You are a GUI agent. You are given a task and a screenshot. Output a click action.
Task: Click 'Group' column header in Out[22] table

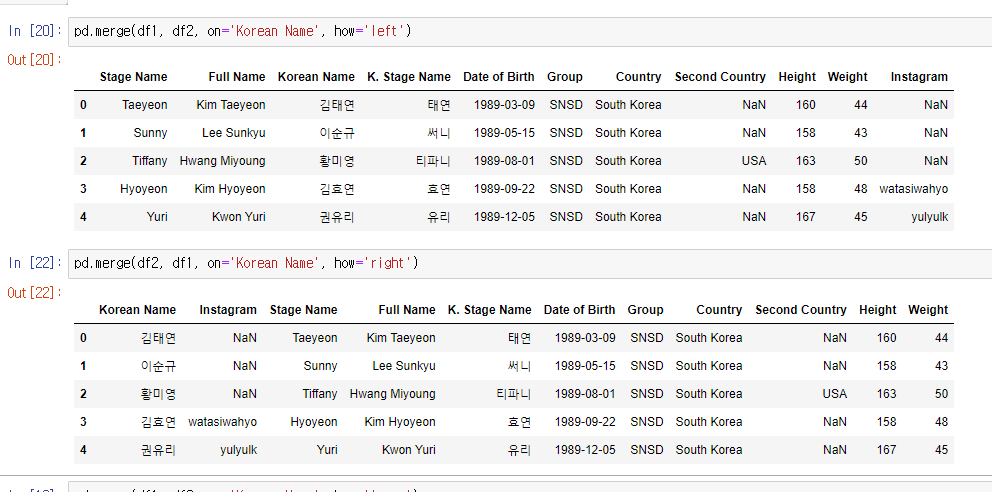tap(645, 310)
